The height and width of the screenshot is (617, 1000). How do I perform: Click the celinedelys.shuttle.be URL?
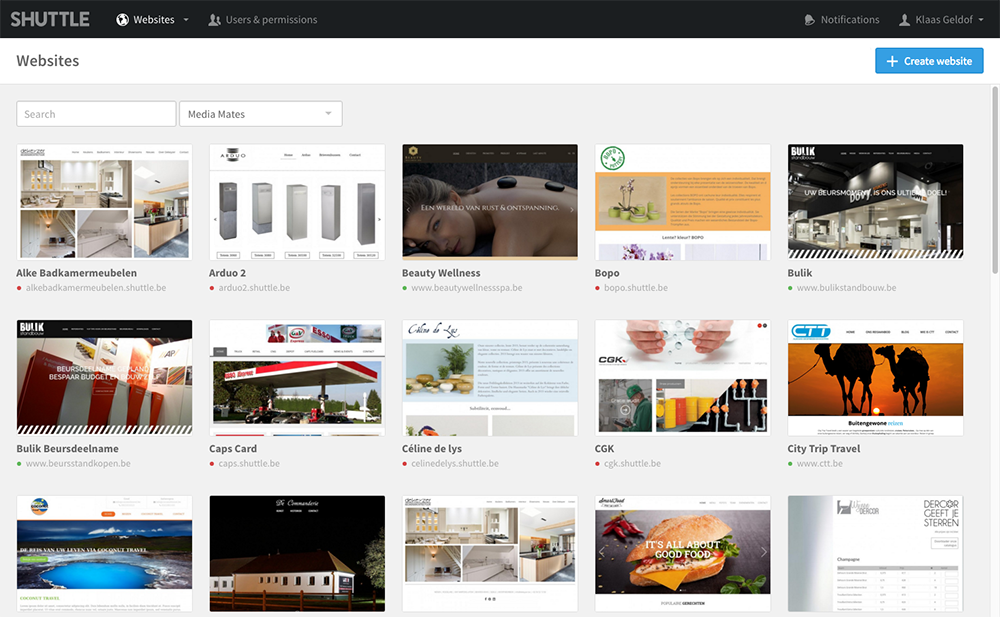coord(455,464)
